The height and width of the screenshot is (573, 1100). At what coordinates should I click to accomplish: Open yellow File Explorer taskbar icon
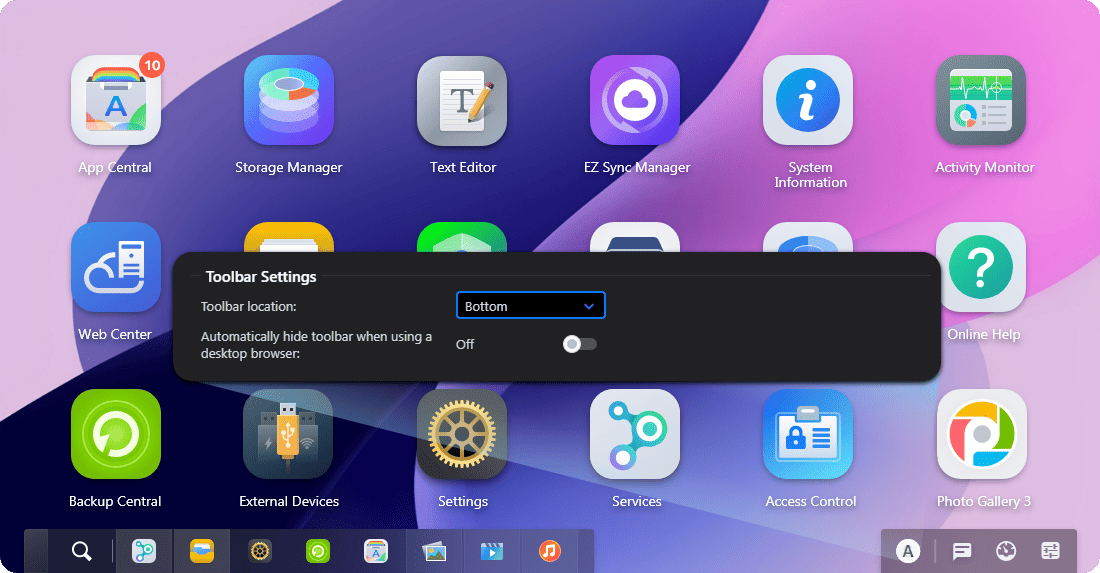(x=202, y=551)
